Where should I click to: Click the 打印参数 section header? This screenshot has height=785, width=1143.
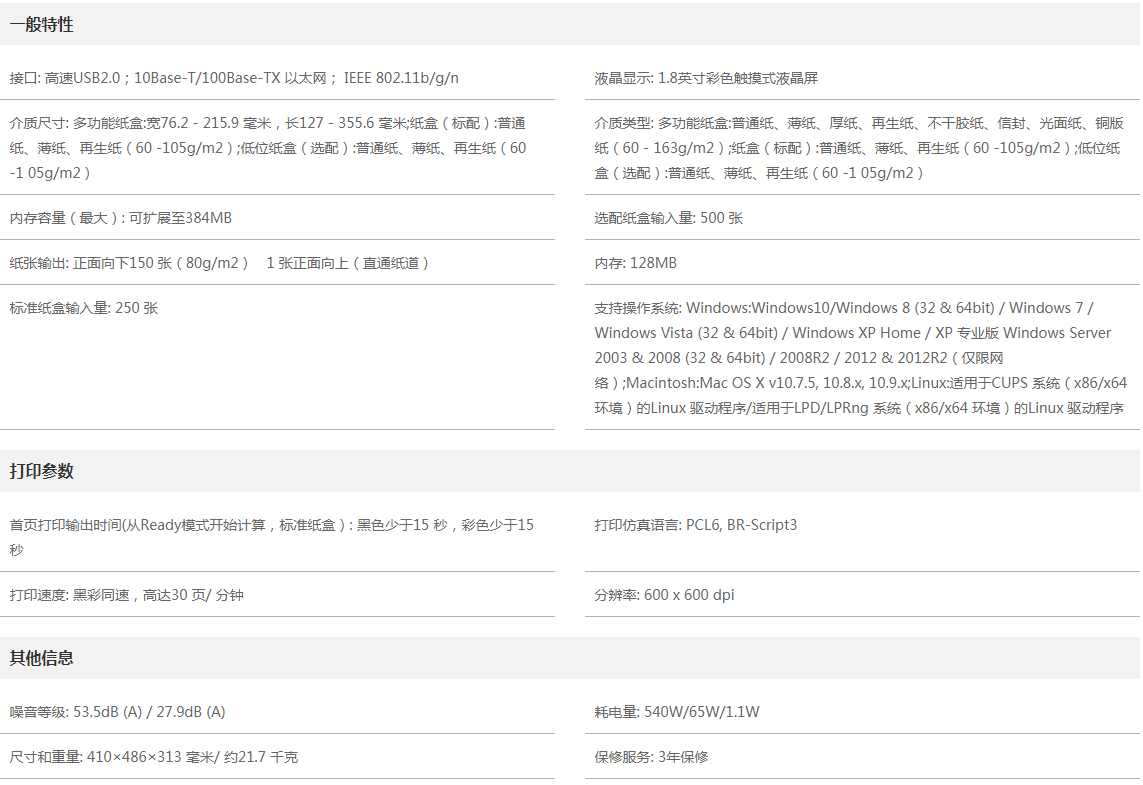tap(42, 471)
